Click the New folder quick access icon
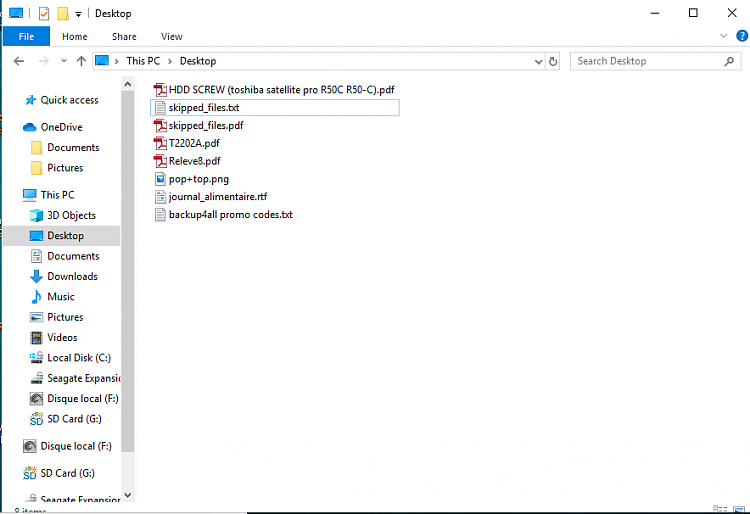 coord(63,13)
